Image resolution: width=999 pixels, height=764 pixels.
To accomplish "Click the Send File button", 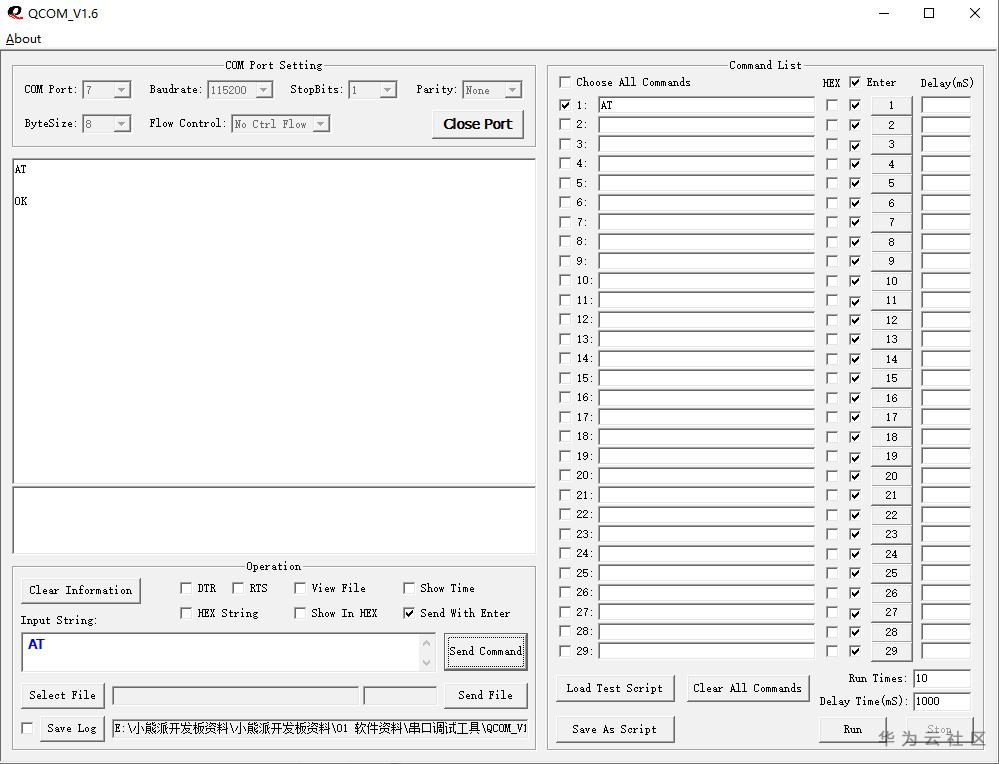I will [x=485, y=695].
